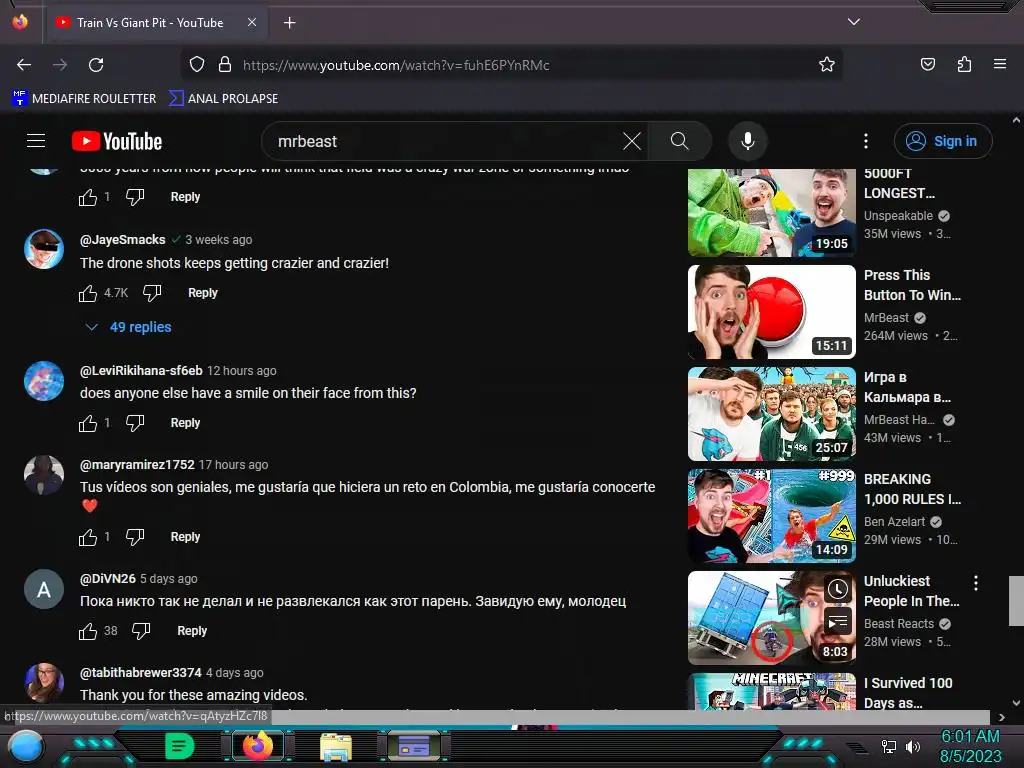Click the page vertical scrollbar thumb

(x=1016, y=601)
